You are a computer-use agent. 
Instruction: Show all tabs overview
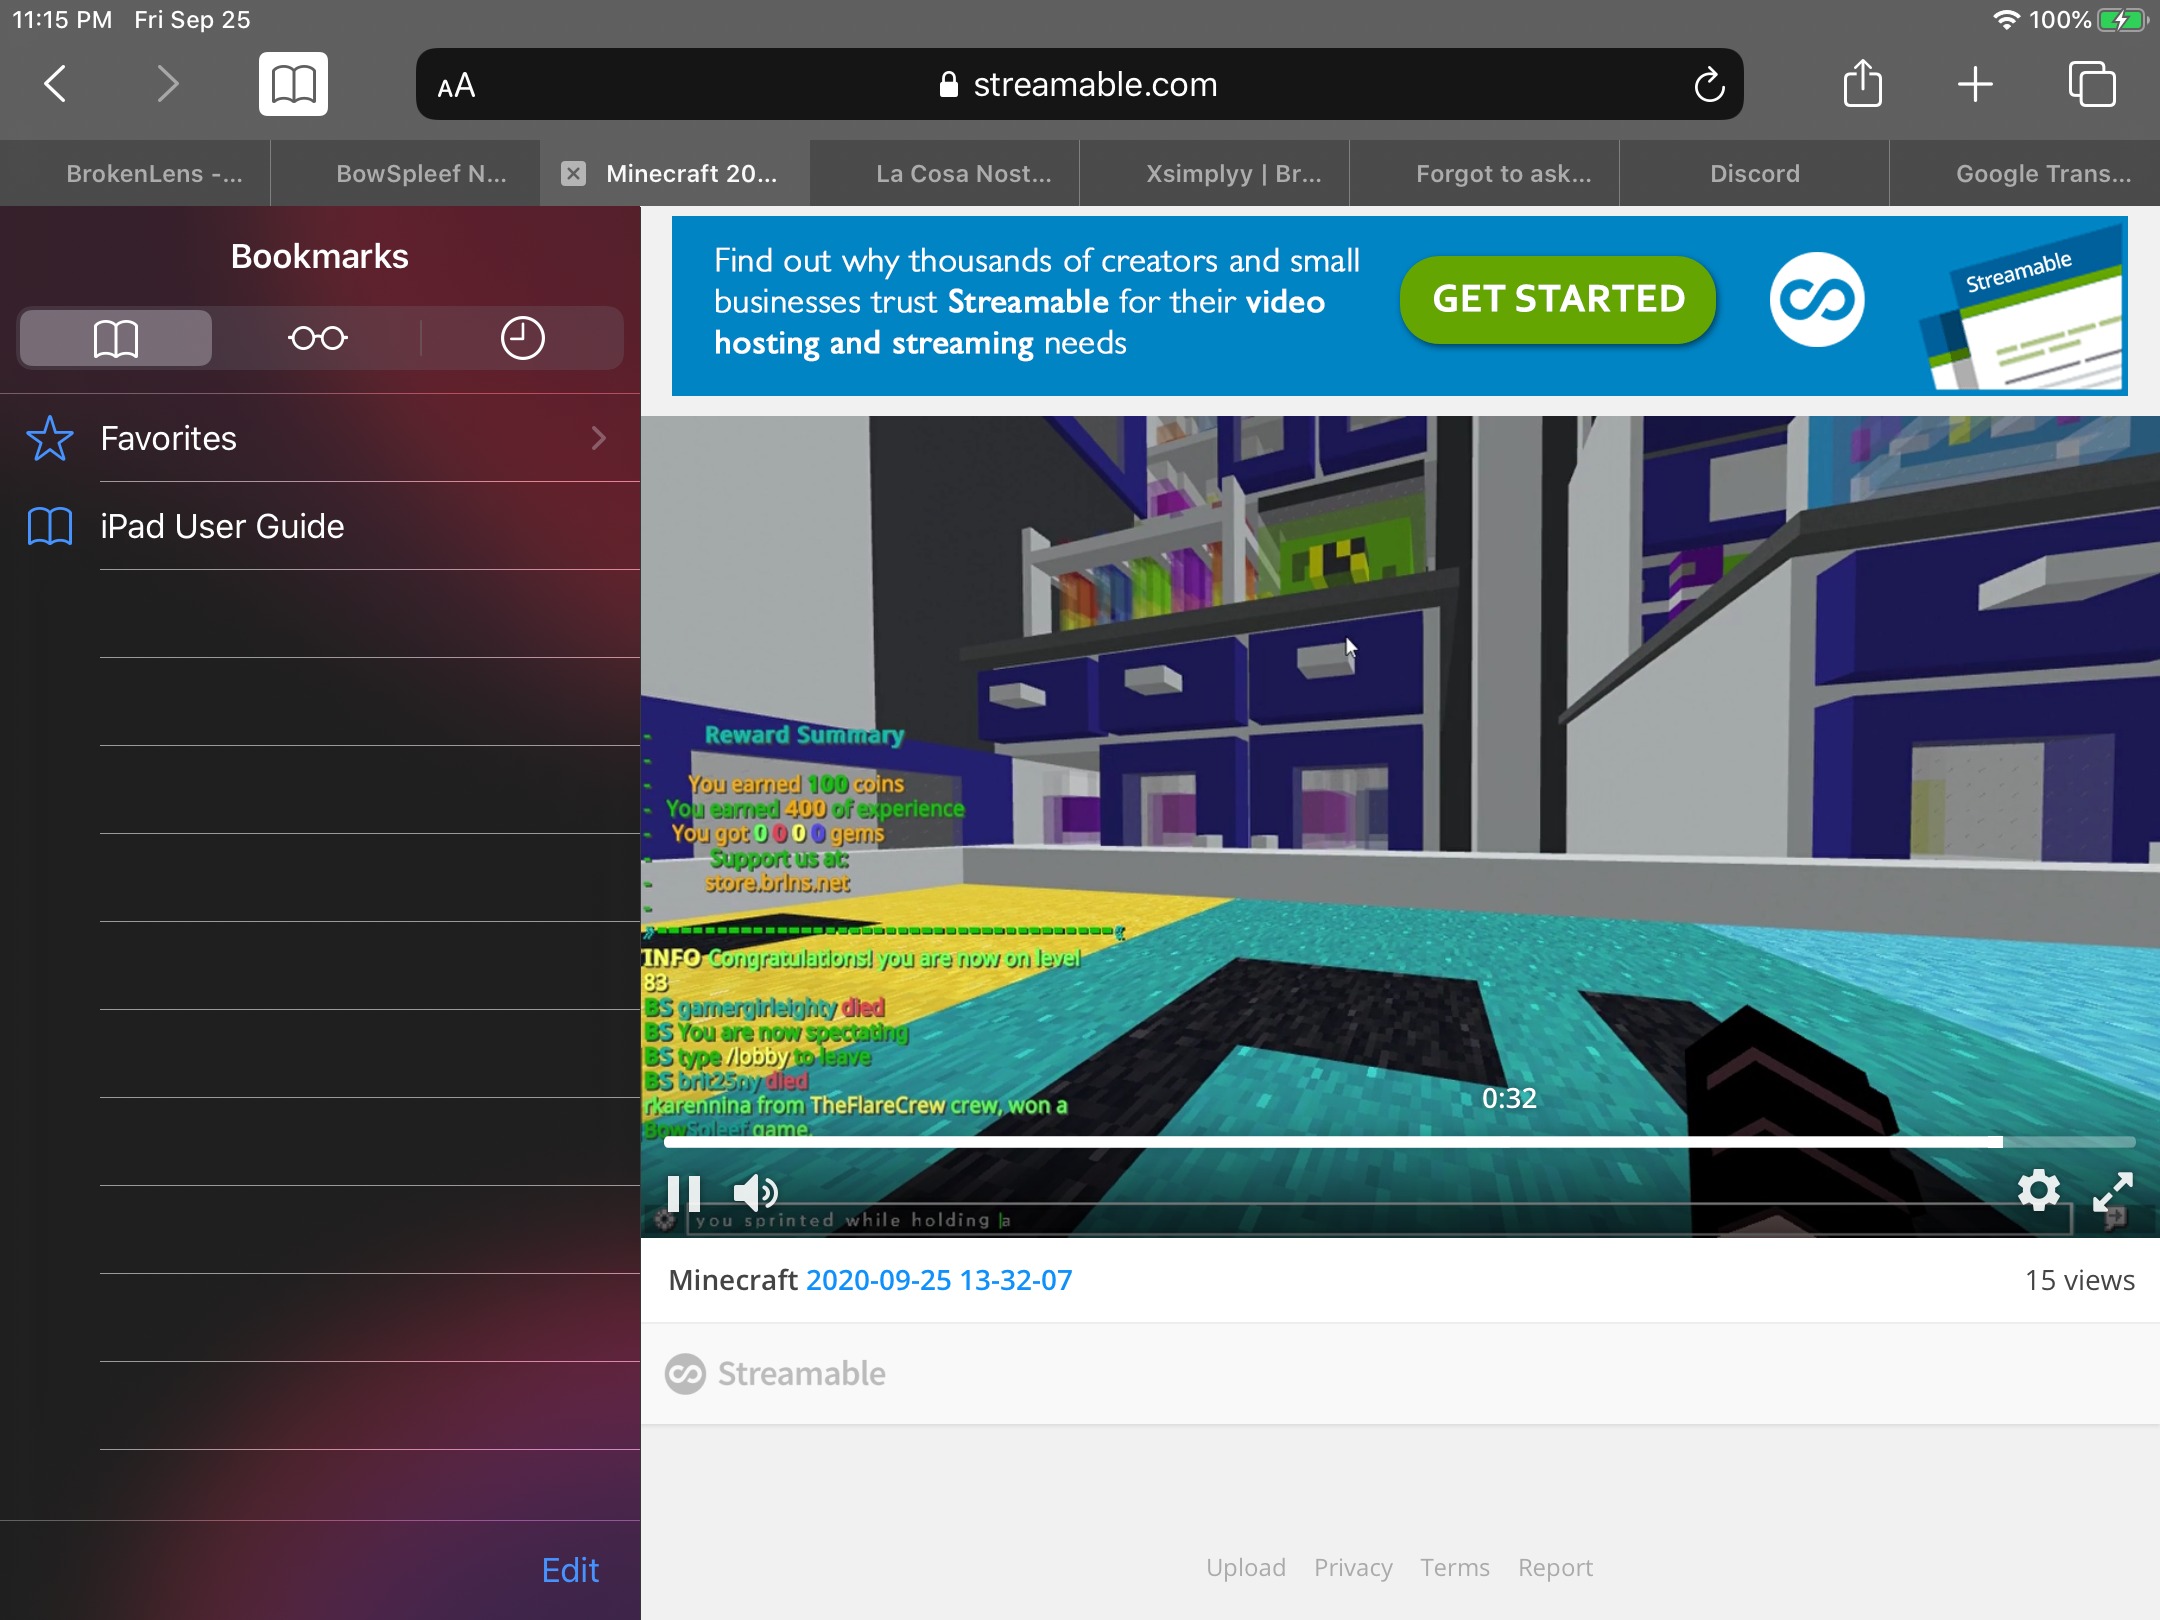[2092, 84]
